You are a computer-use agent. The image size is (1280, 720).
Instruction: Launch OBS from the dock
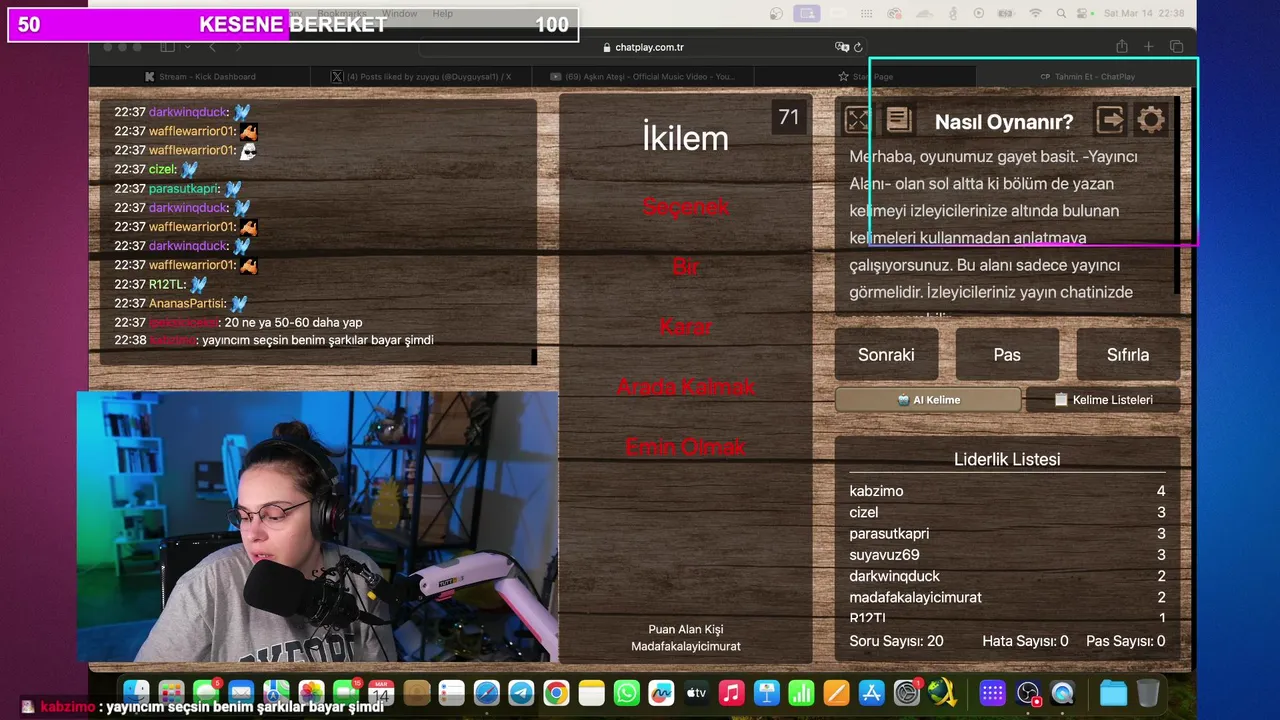(x=1027, y=692)
